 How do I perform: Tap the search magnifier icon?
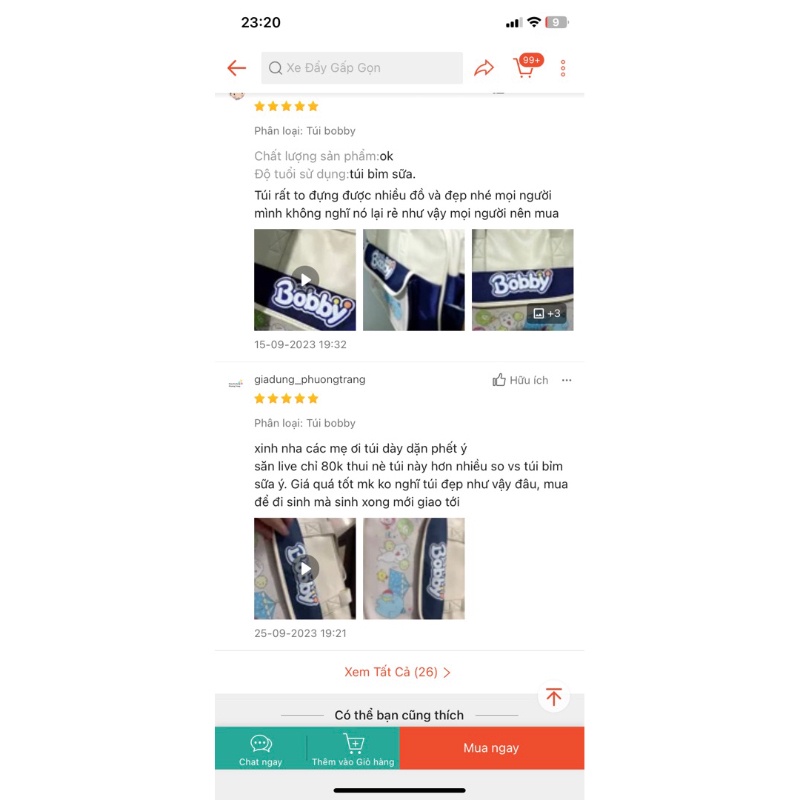[275, 68]
